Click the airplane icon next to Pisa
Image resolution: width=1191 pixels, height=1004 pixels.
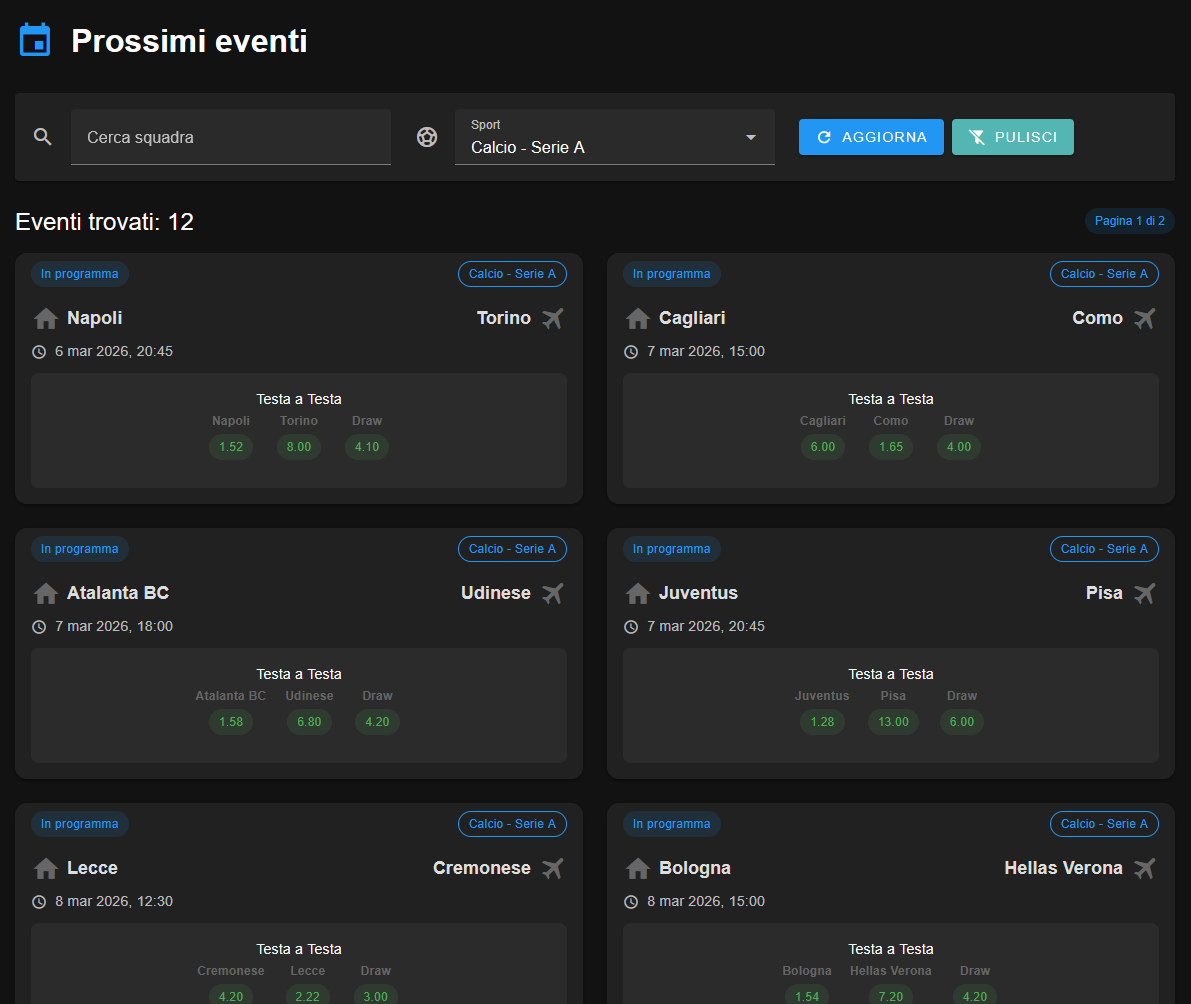click(x=1144, y=593)
